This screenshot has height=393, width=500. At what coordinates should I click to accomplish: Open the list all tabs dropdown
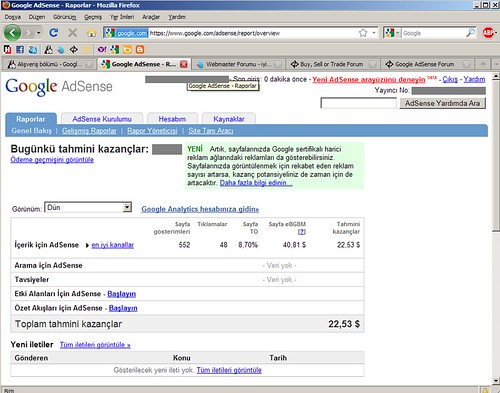click(x=496, y=64)
